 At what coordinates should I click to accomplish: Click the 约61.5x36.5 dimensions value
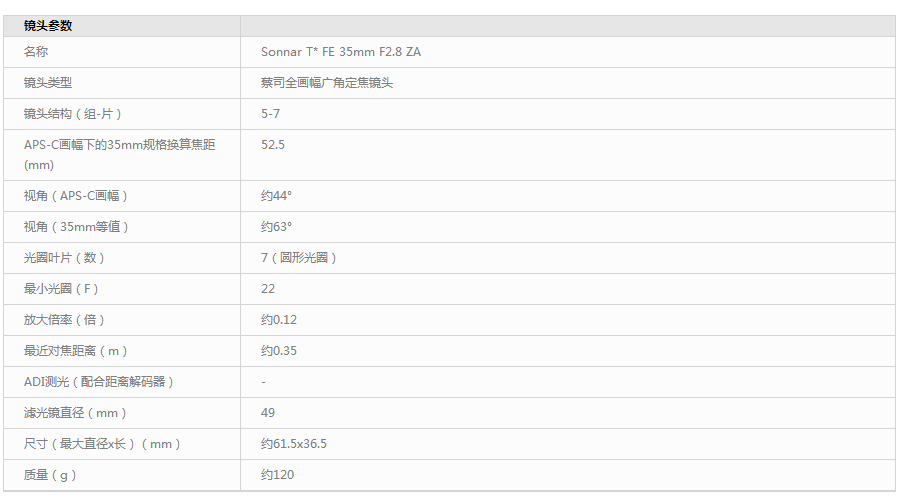coord(294,444)
